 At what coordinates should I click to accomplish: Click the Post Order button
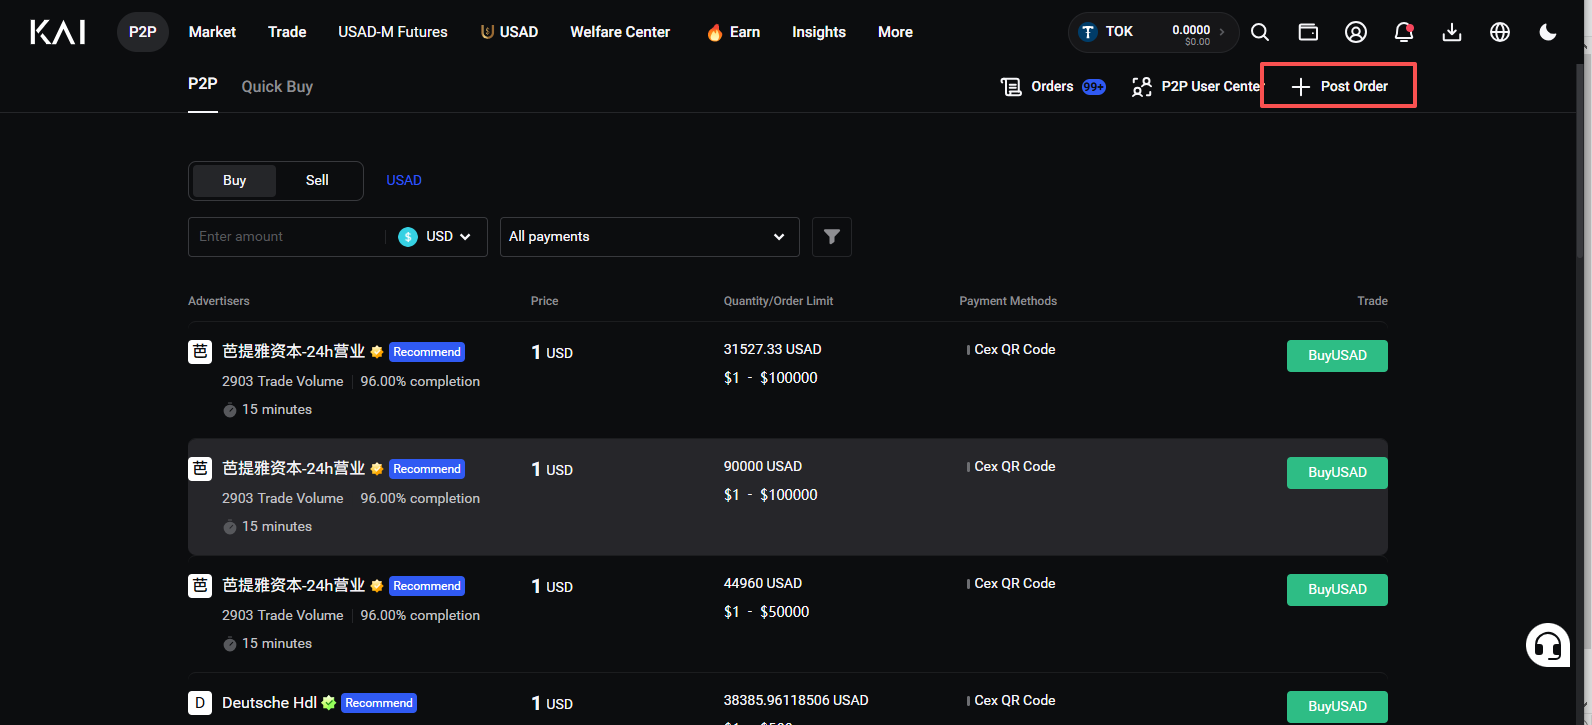(1339, 86)
